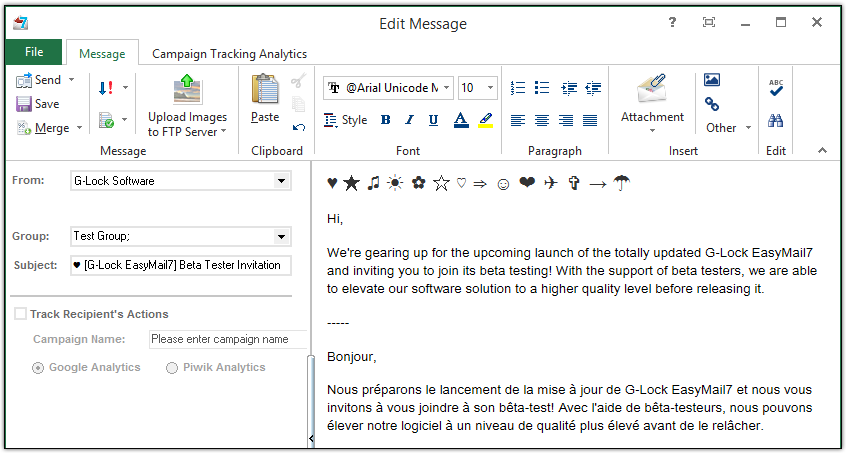Click the Campaign Name input field
This screenshot has height=455, width=848.
point(227,339)
